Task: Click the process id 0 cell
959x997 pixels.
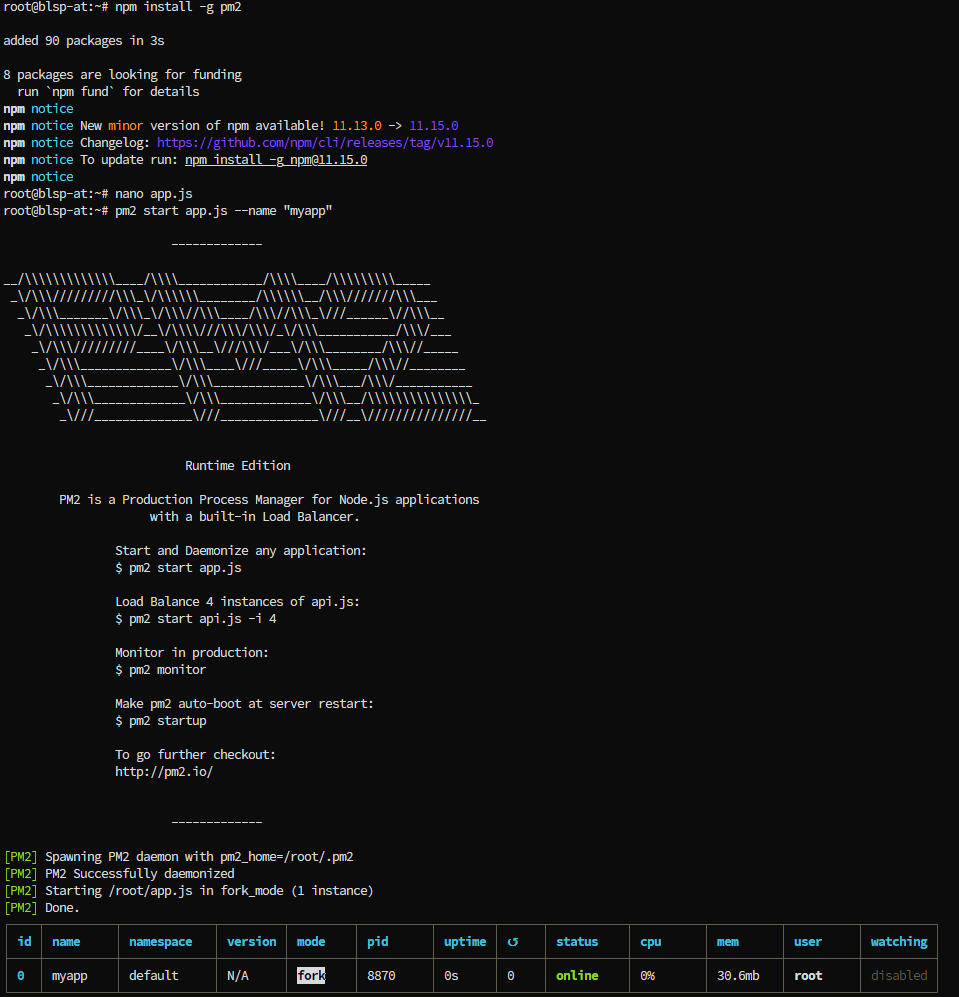Action: click(21, 975)
